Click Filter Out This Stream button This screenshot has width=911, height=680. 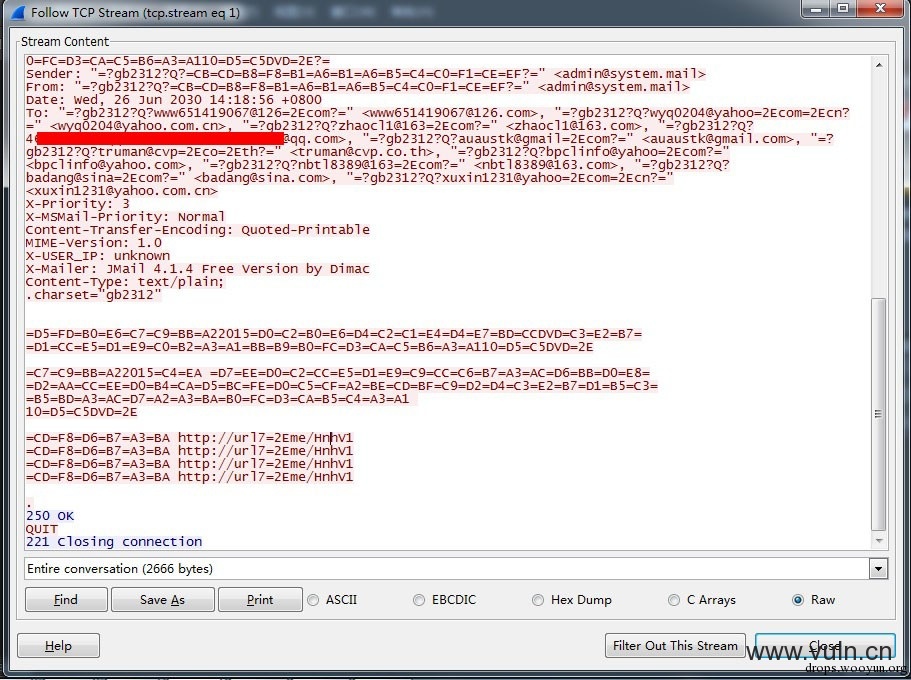click(x=675, y=646)
